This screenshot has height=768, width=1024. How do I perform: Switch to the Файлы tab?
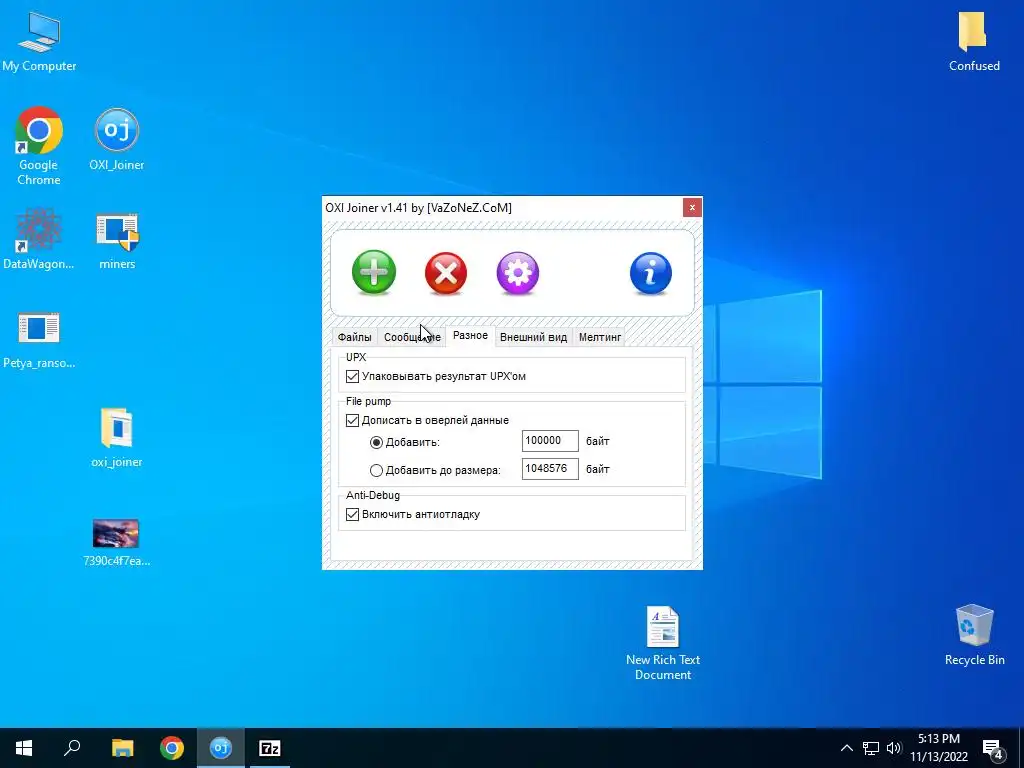click(355, 337)
